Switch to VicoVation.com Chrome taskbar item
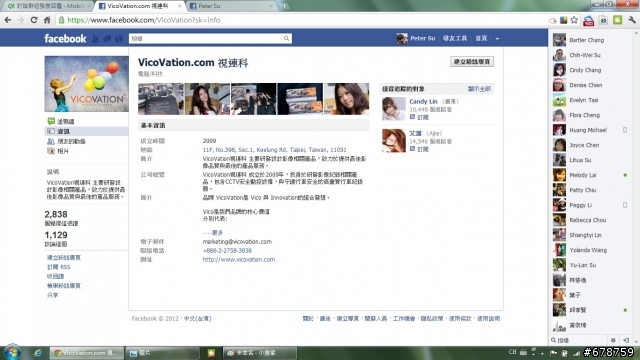 click(87, 353)
